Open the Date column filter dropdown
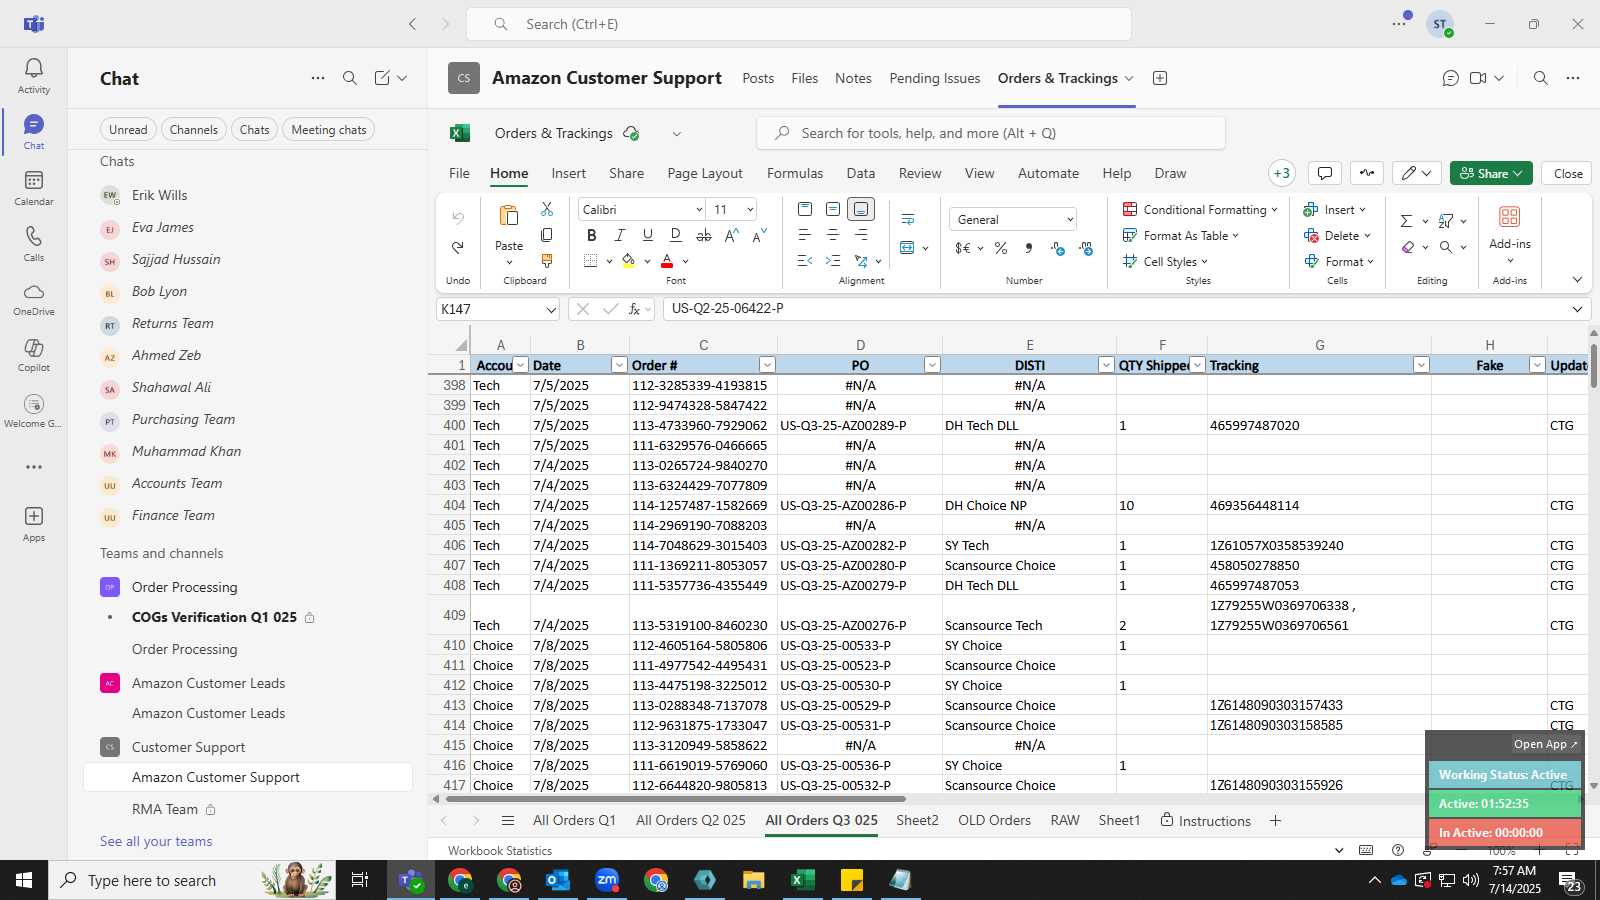 point(619,365)
